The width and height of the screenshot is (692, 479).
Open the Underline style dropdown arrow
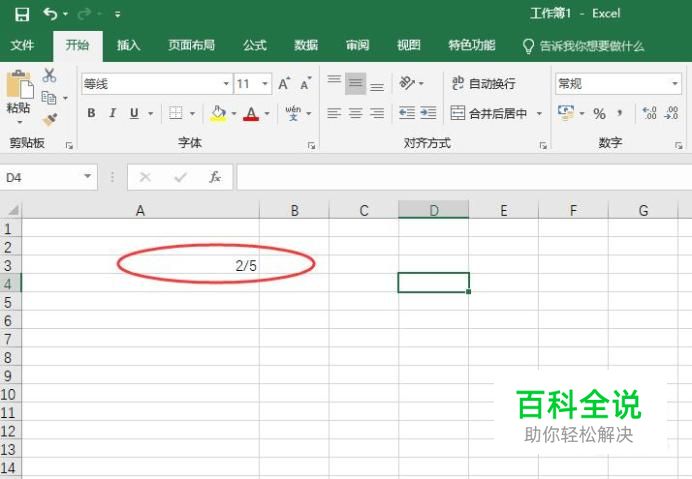[150, 113]
